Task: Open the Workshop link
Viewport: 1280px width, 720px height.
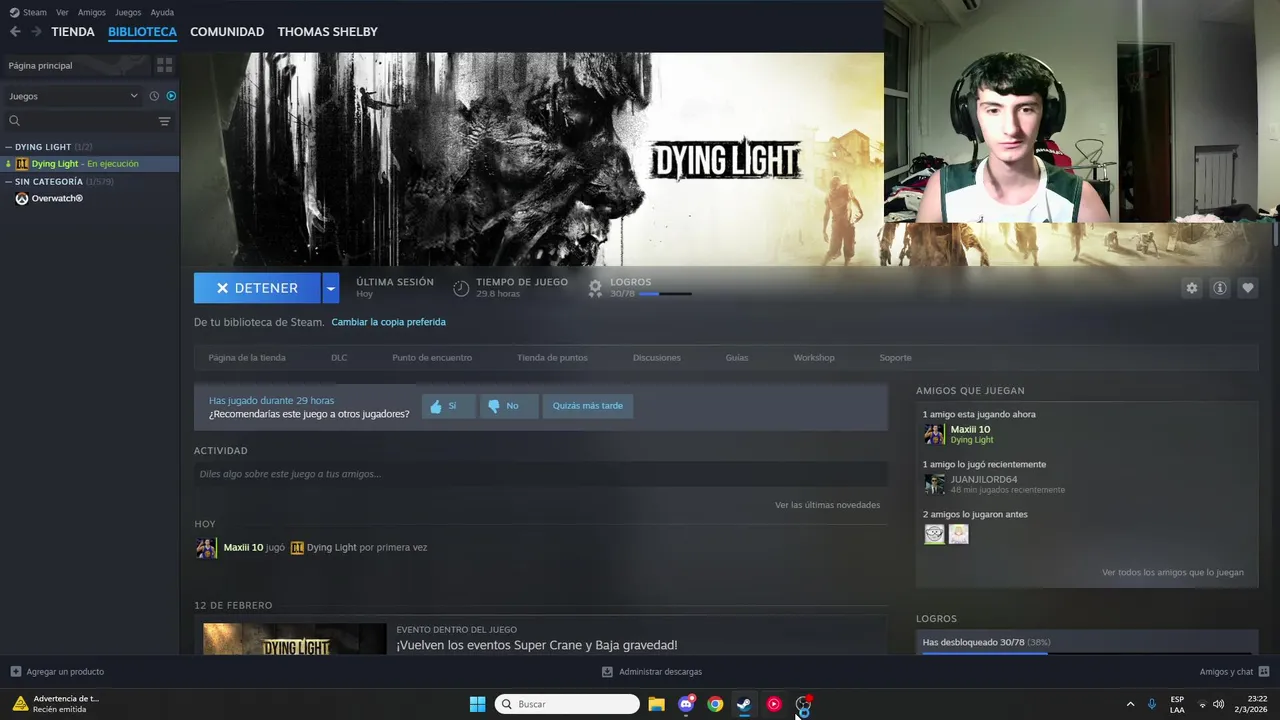Action: 814,357
